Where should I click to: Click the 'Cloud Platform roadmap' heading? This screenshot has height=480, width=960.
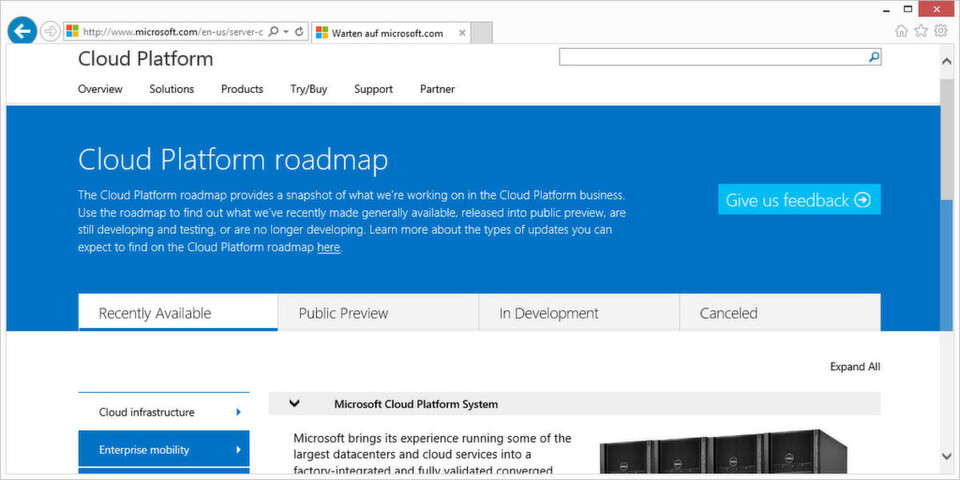(x=233, y=160)
